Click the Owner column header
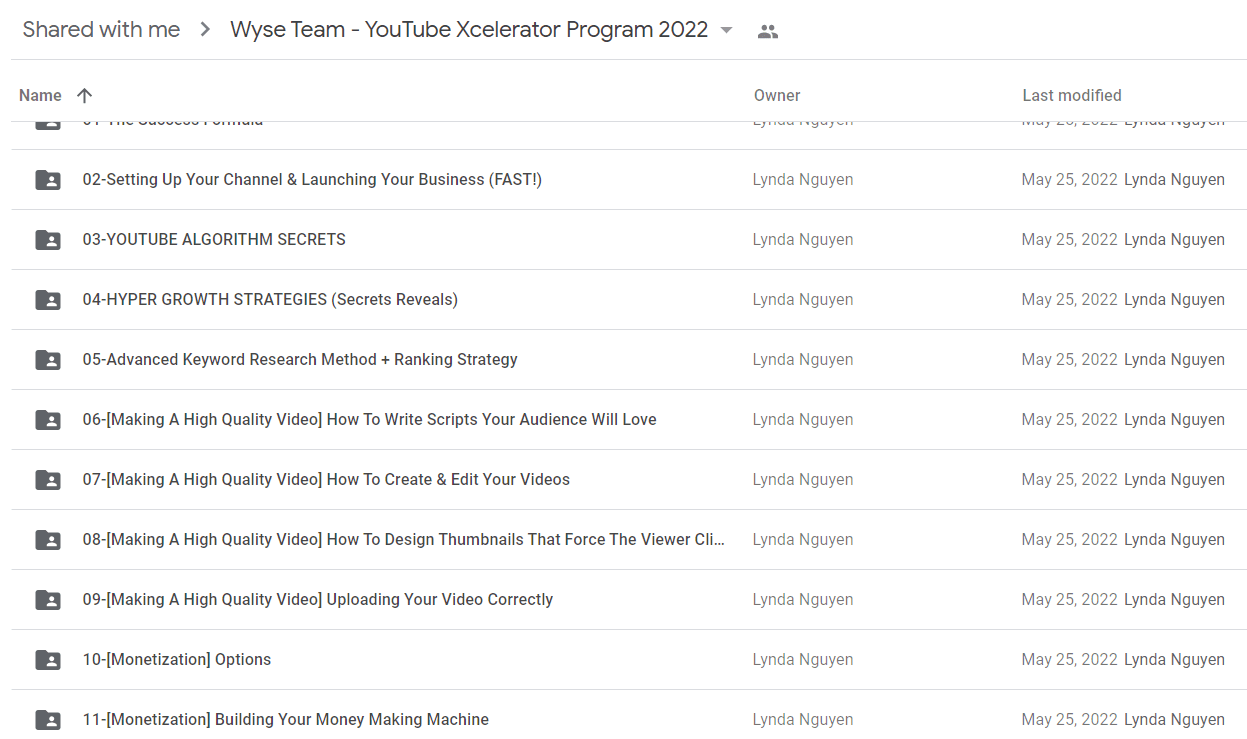This screenshot has height=739, width=1247. pyautogui.click(x=777, y=96)
